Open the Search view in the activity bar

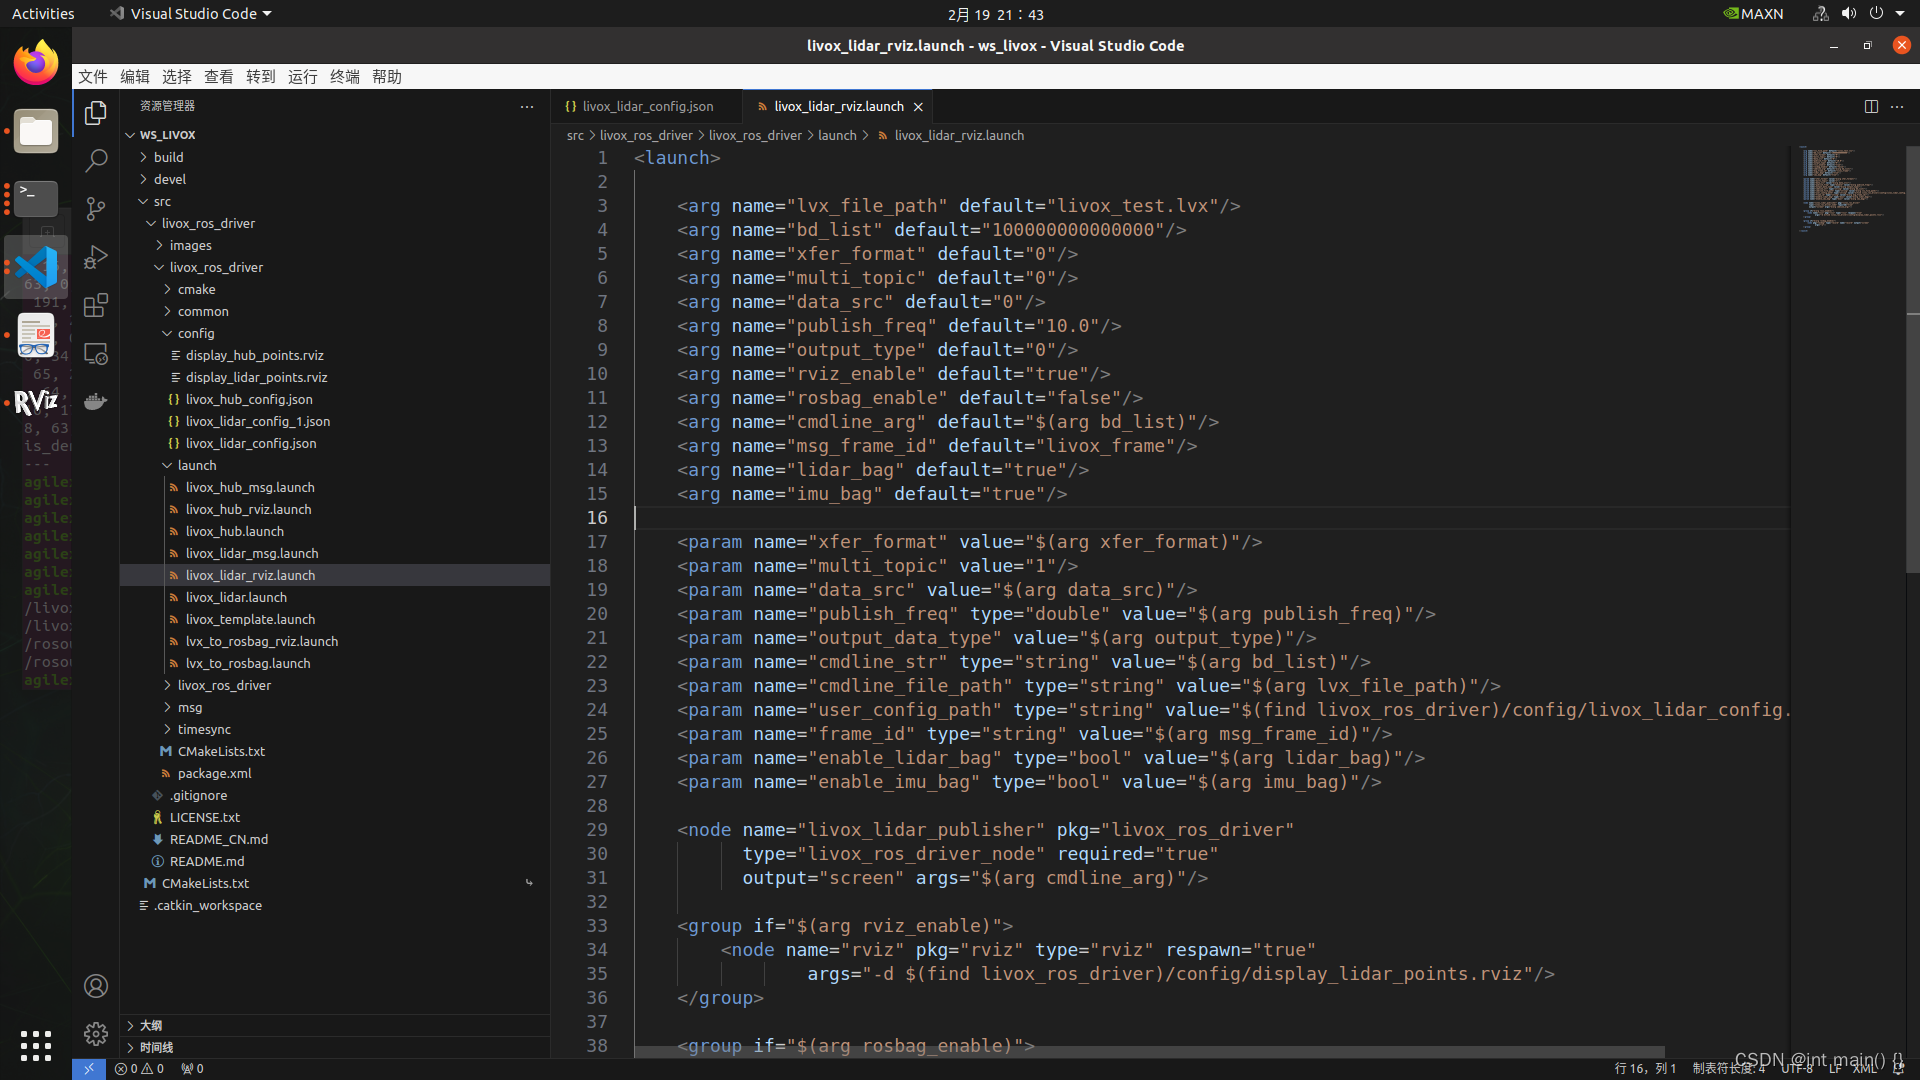96,161
